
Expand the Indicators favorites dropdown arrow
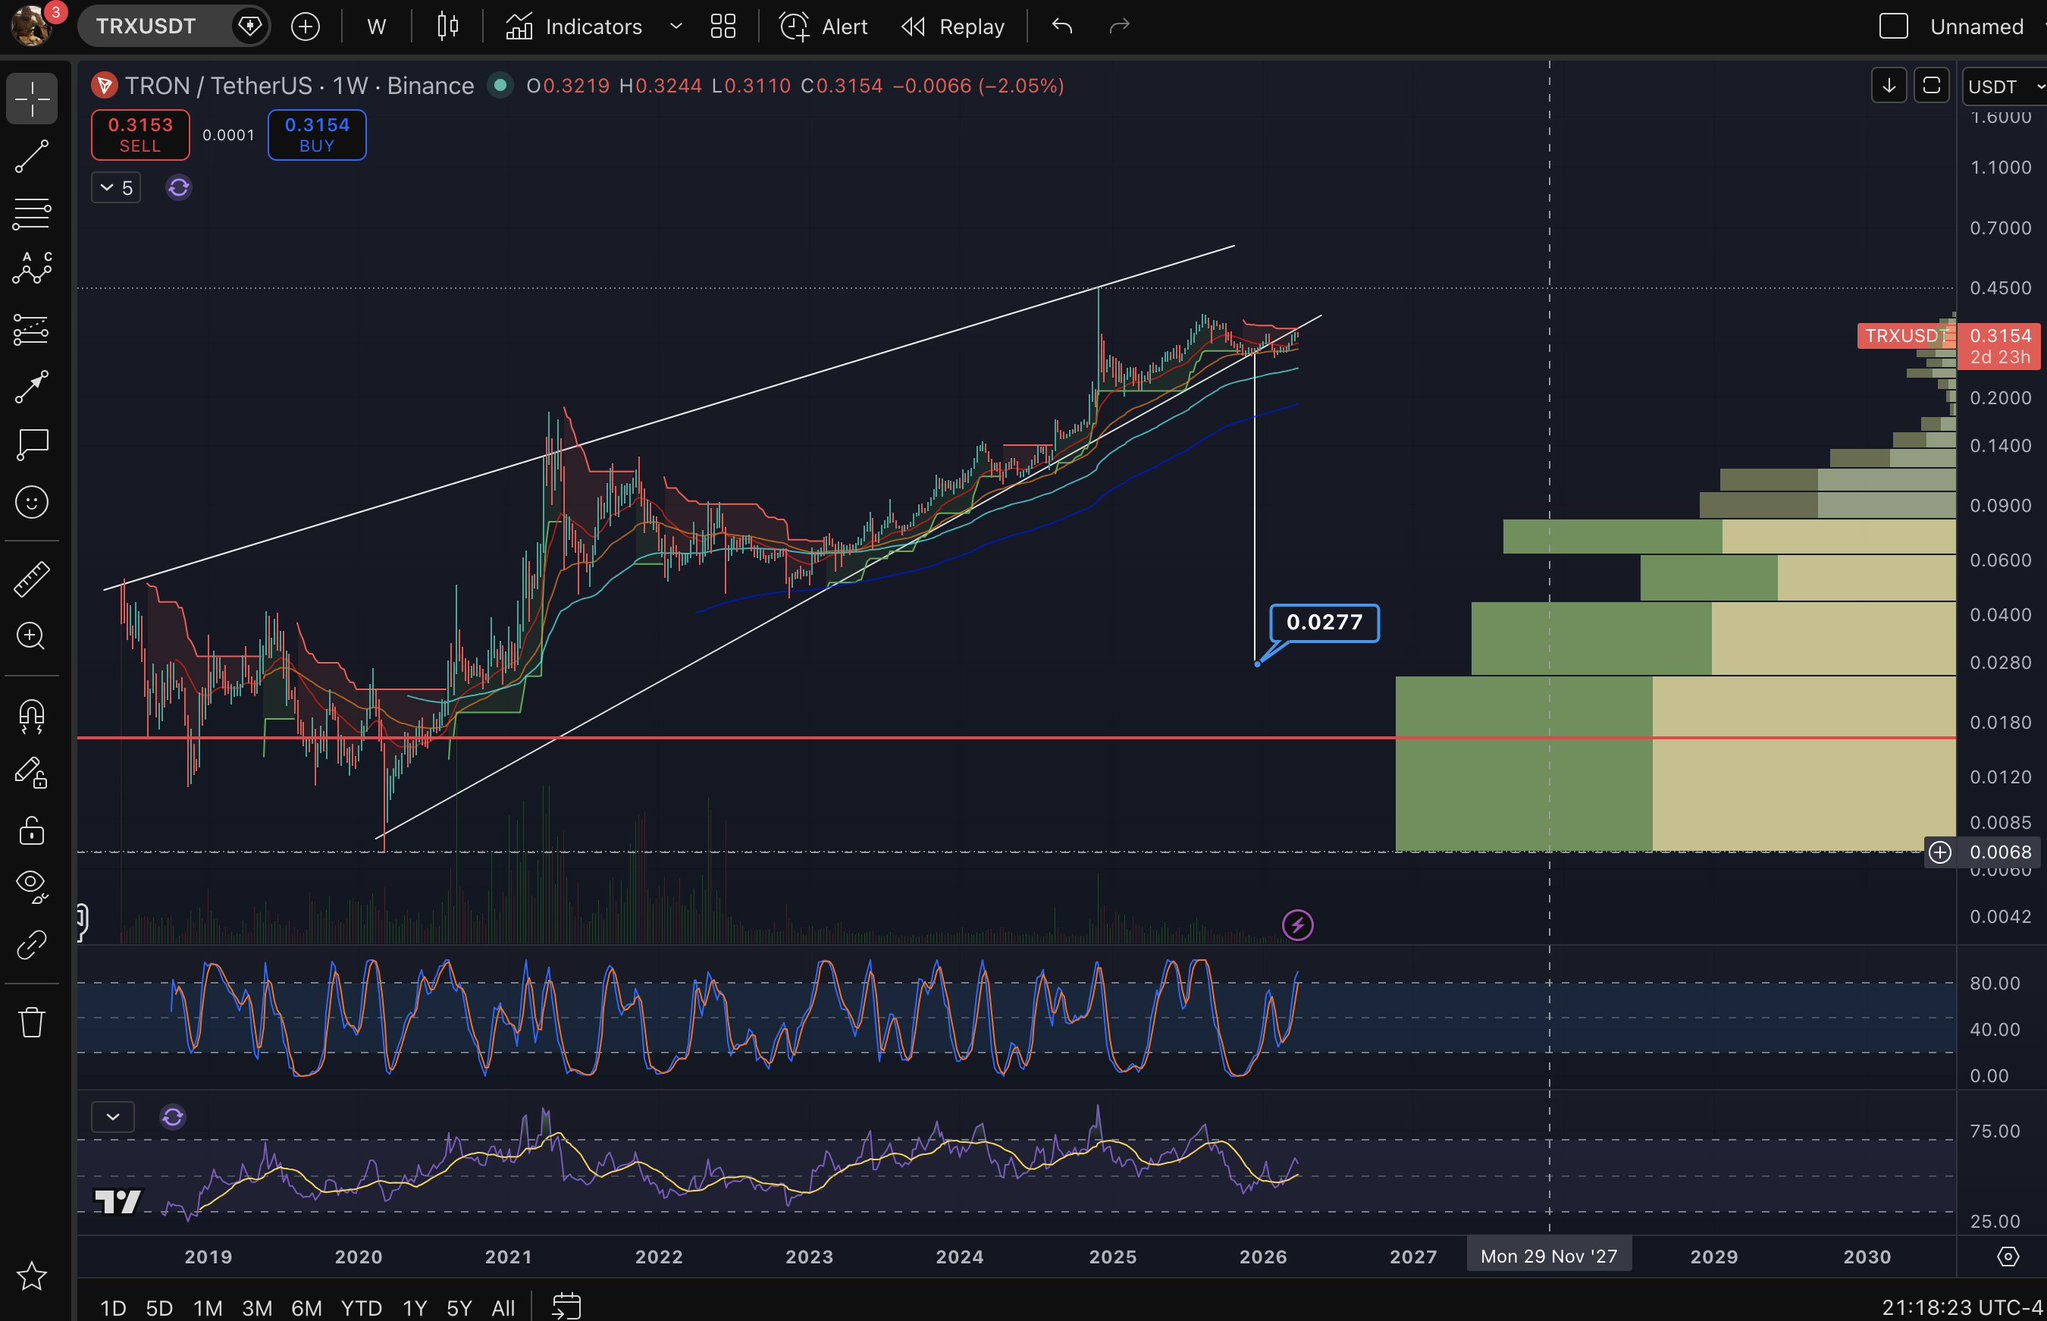[x=676, y=27]
